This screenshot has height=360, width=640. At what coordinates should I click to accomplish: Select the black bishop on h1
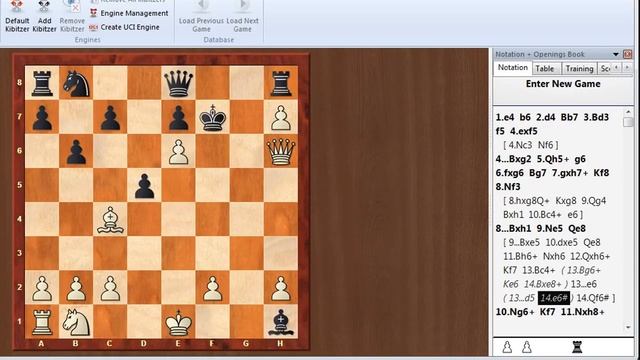pos(280,322)
